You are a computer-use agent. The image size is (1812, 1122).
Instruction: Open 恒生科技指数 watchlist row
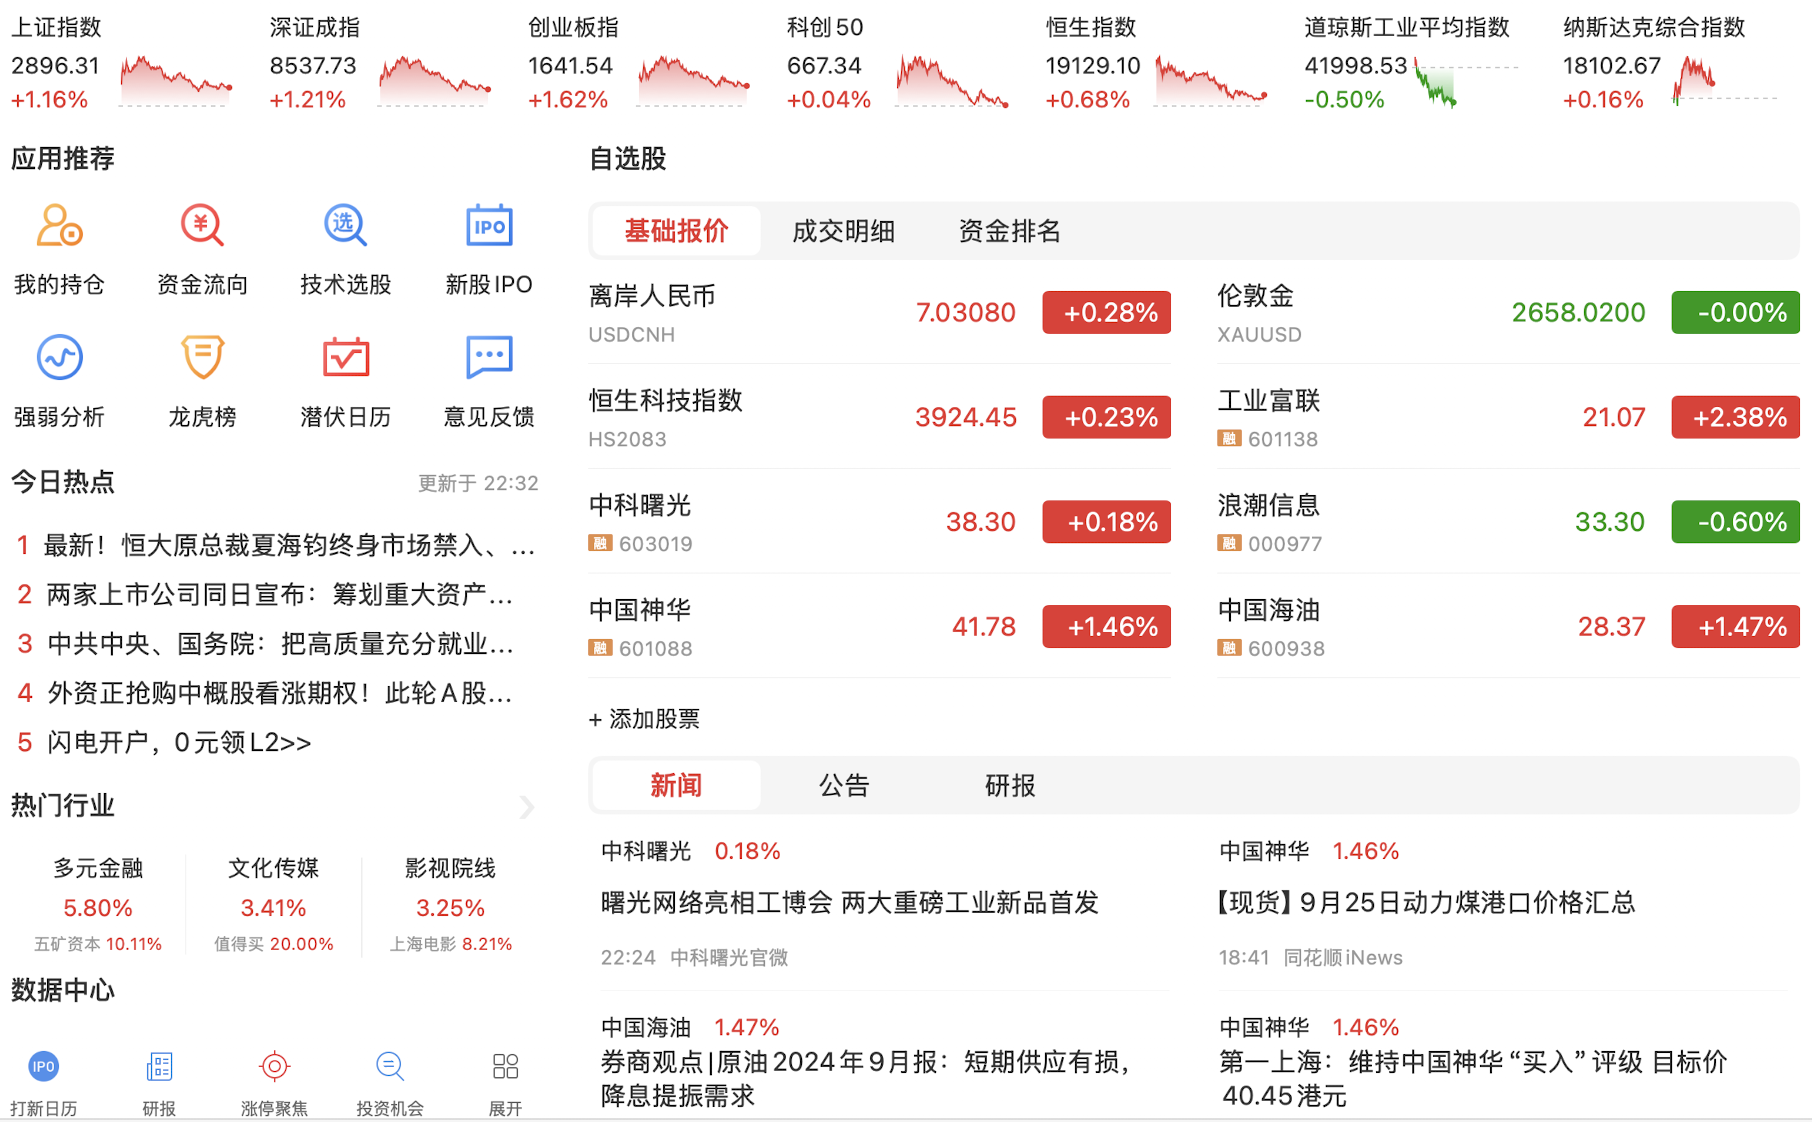pyautogui.click(x=879, y=417)
